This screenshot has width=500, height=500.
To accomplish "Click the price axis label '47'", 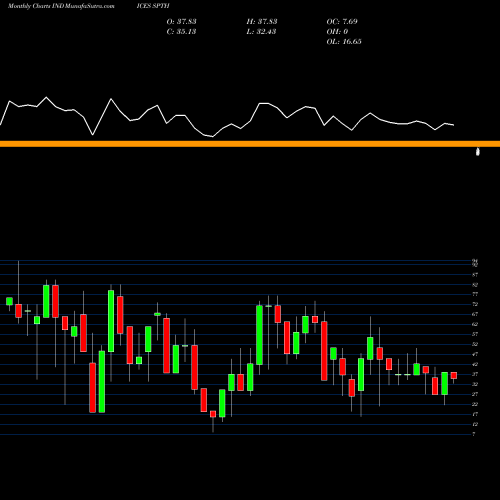I will [x=475, y=354].
